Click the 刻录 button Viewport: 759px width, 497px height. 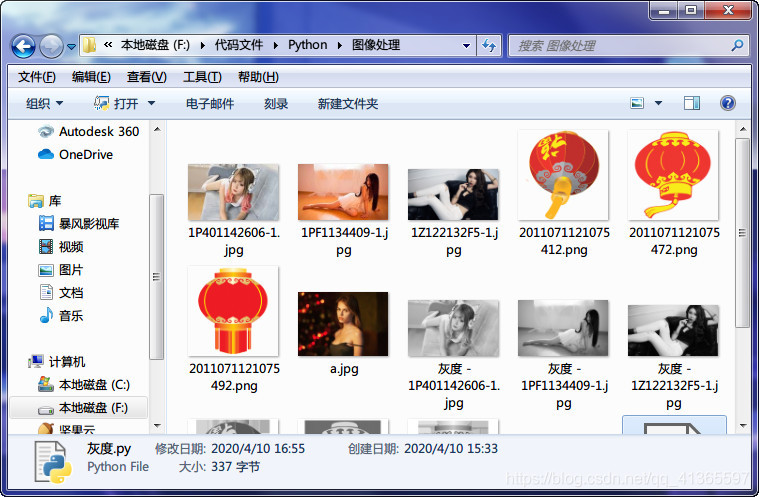pyautogui.click(x=276, y=104)
